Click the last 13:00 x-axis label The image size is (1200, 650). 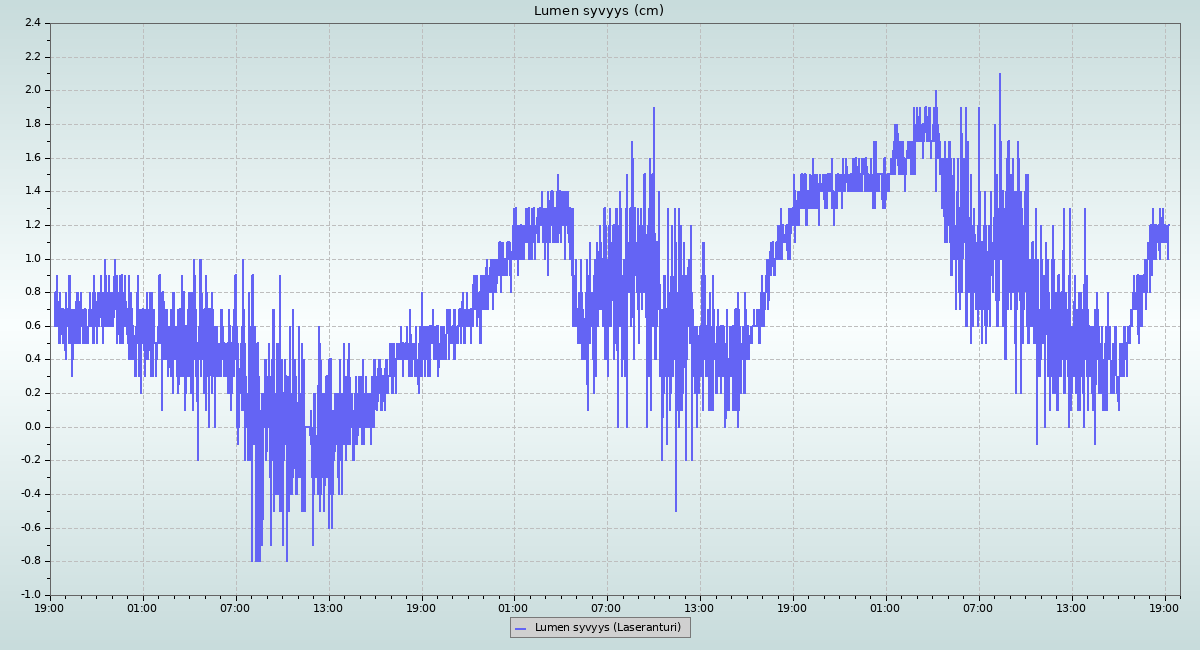click(x=1072, y=608)
